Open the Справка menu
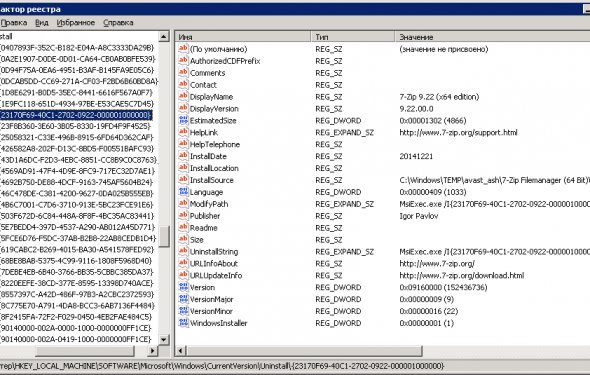This screenshot has width=590, height=375. [118, 23]
